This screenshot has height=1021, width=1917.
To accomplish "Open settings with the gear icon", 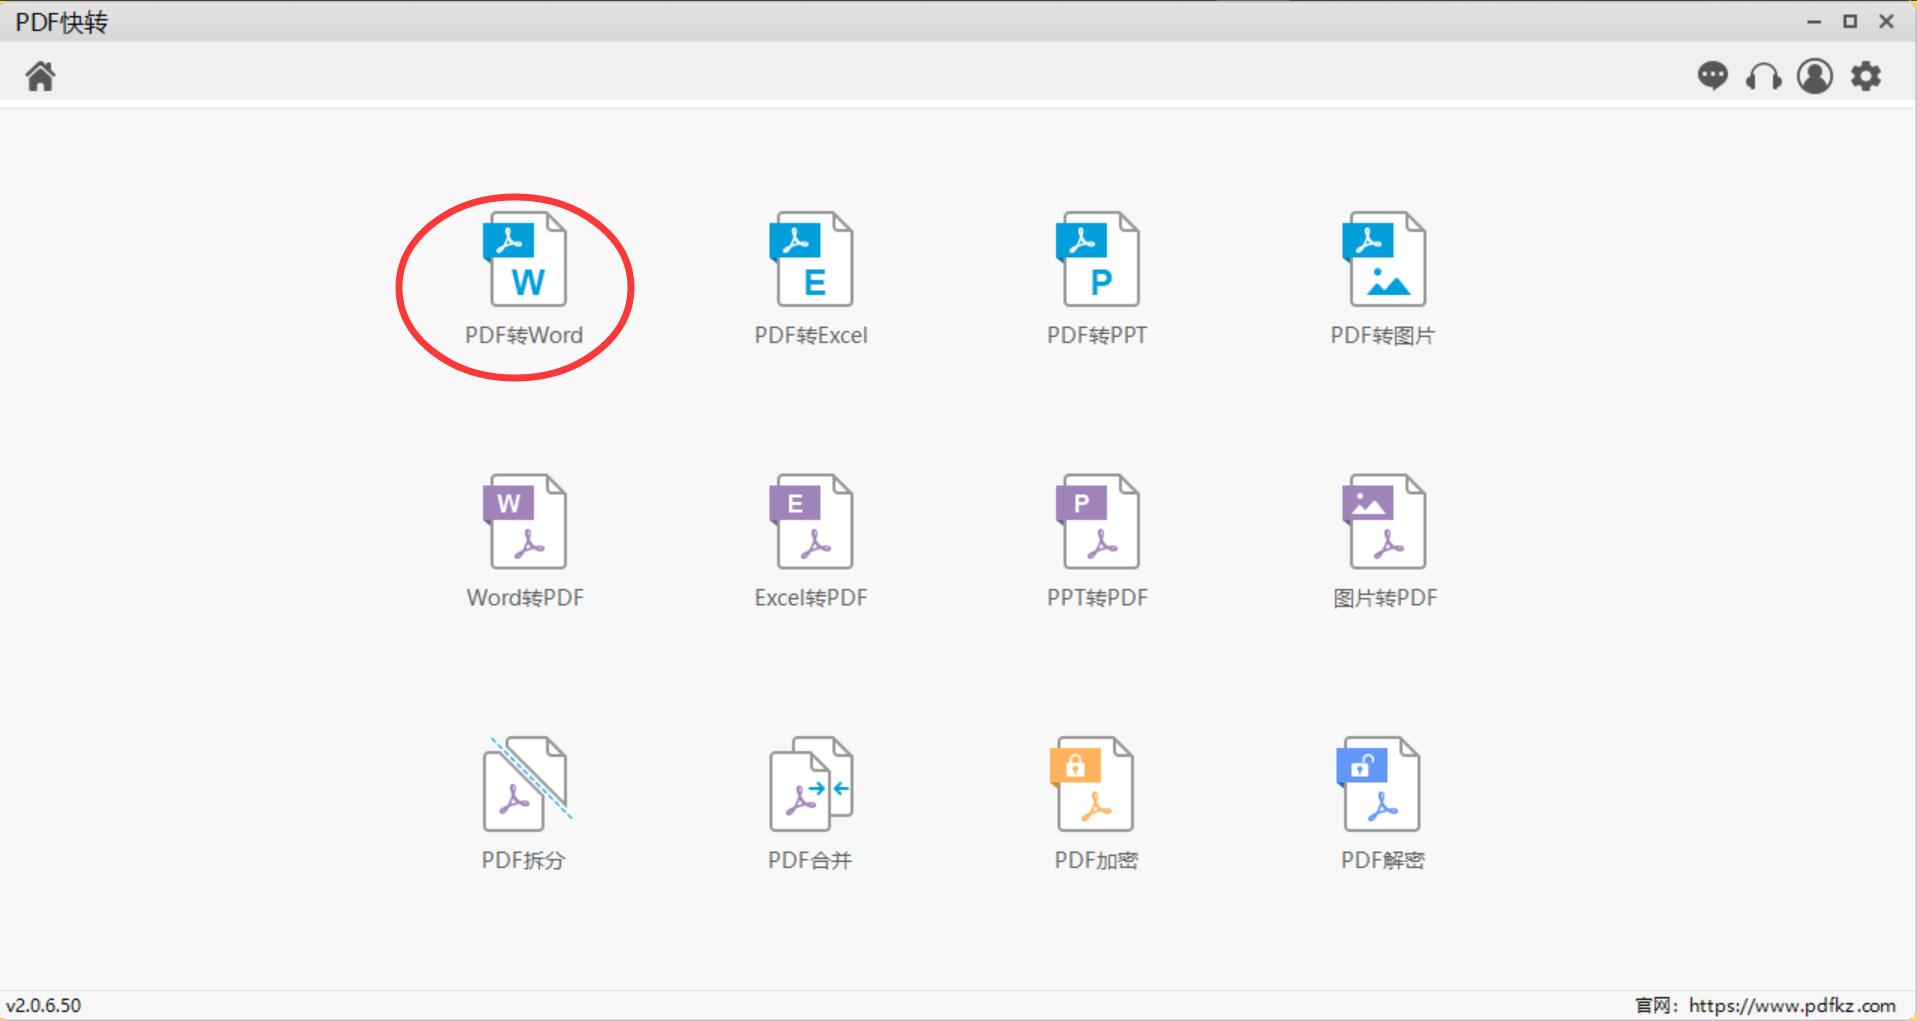I will pos(1865,76).
